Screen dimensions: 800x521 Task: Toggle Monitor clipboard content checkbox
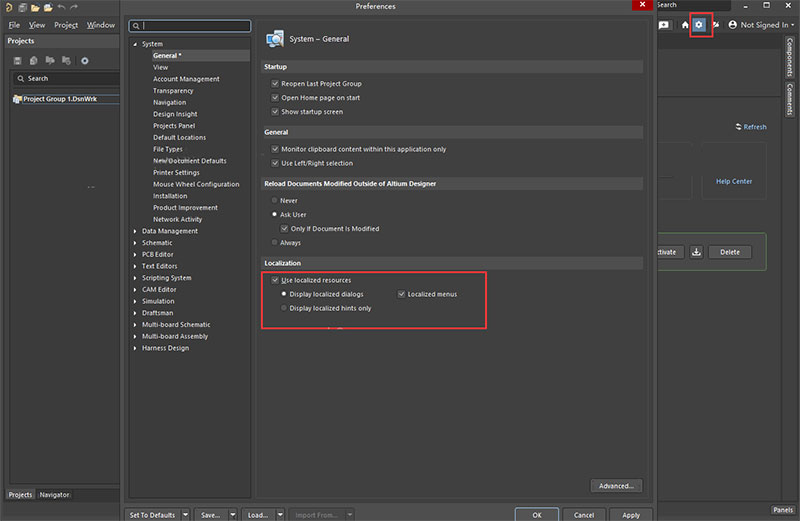click(x=275, y=149)
